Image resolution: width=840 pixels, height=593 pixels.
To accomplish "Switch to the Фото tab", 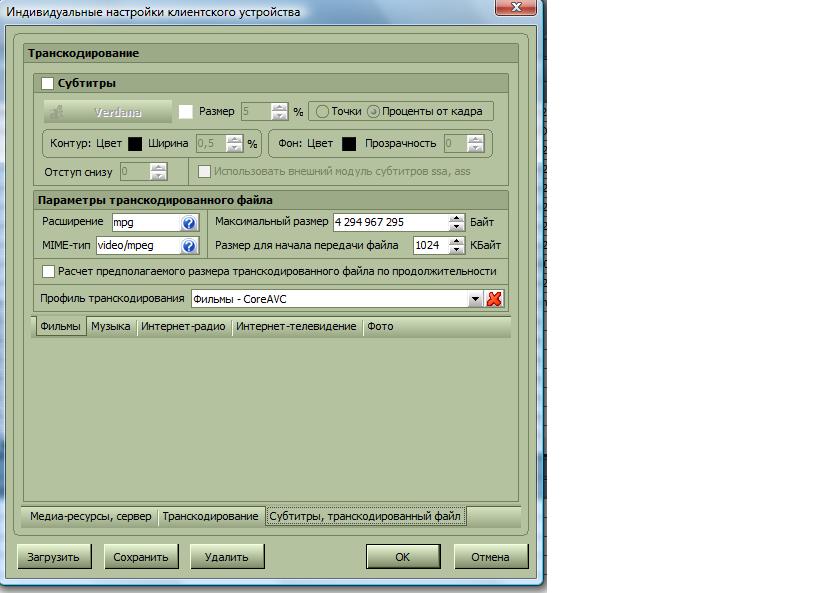I will pyautogui.click(x=380, y=326).
